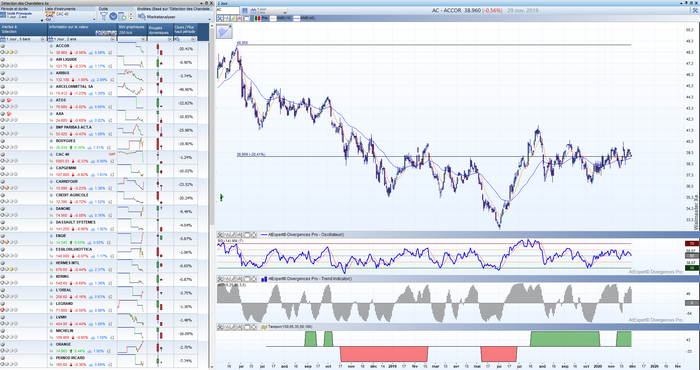Clear the Mini graphiques column filter

[x=143, y=39]
